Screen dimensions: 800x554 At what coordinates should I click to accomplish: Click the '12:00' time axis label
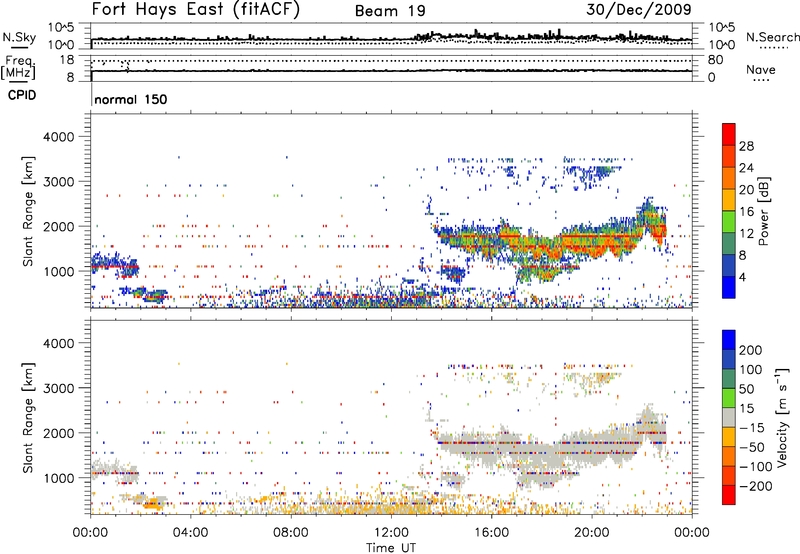pyautogui.click(x=391, y=533)
